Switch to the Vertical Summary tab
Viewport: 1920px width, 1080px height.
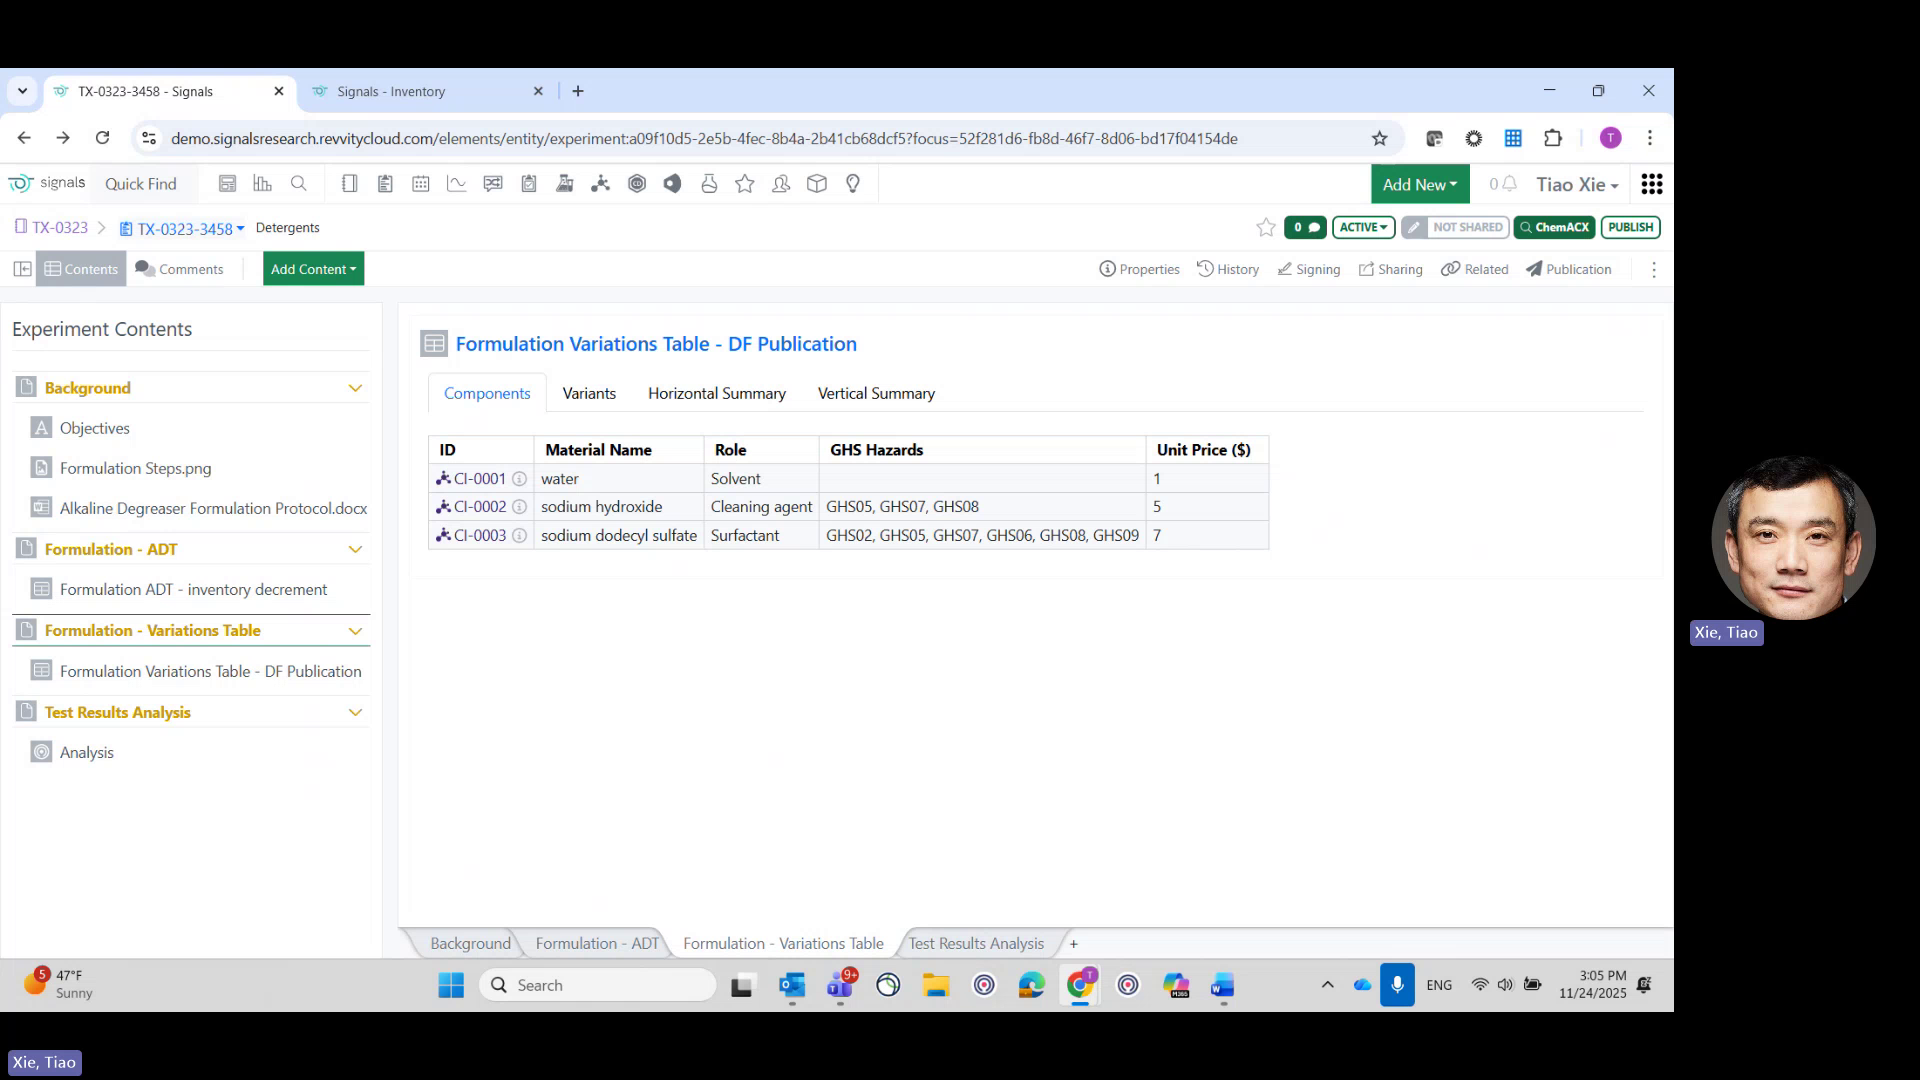[876, 393]
